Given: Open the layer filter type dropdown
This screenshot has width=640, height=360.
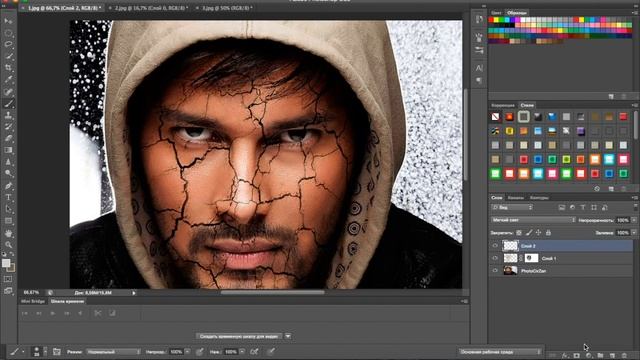Looking at the screenshot, I should pos(512,208).
